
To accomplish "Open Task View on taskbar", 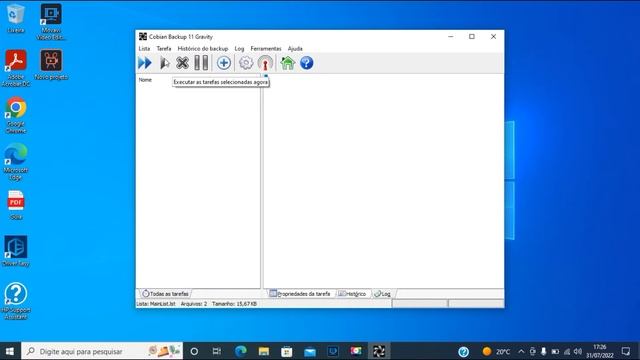I will point(217,351).
